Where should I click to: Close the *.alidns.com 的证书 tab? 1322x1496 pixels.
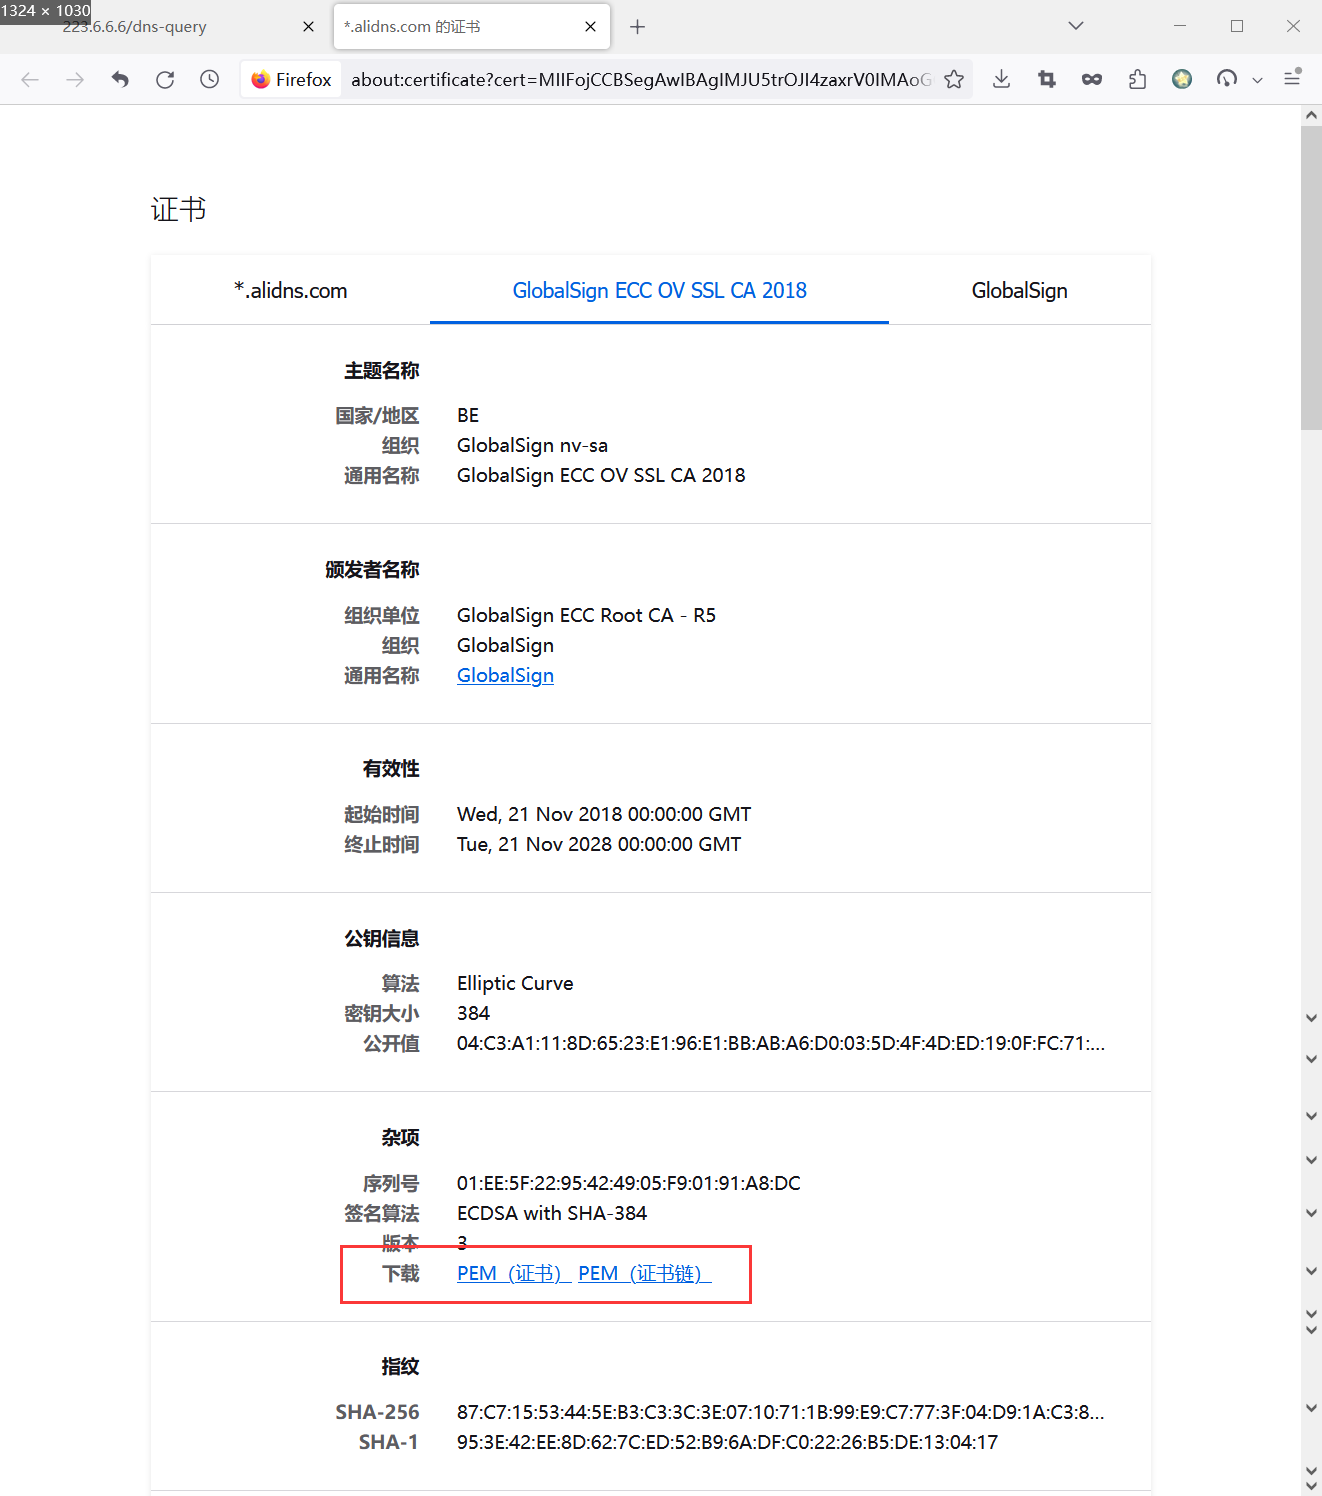pyautogui.click(x=591, y=27)
